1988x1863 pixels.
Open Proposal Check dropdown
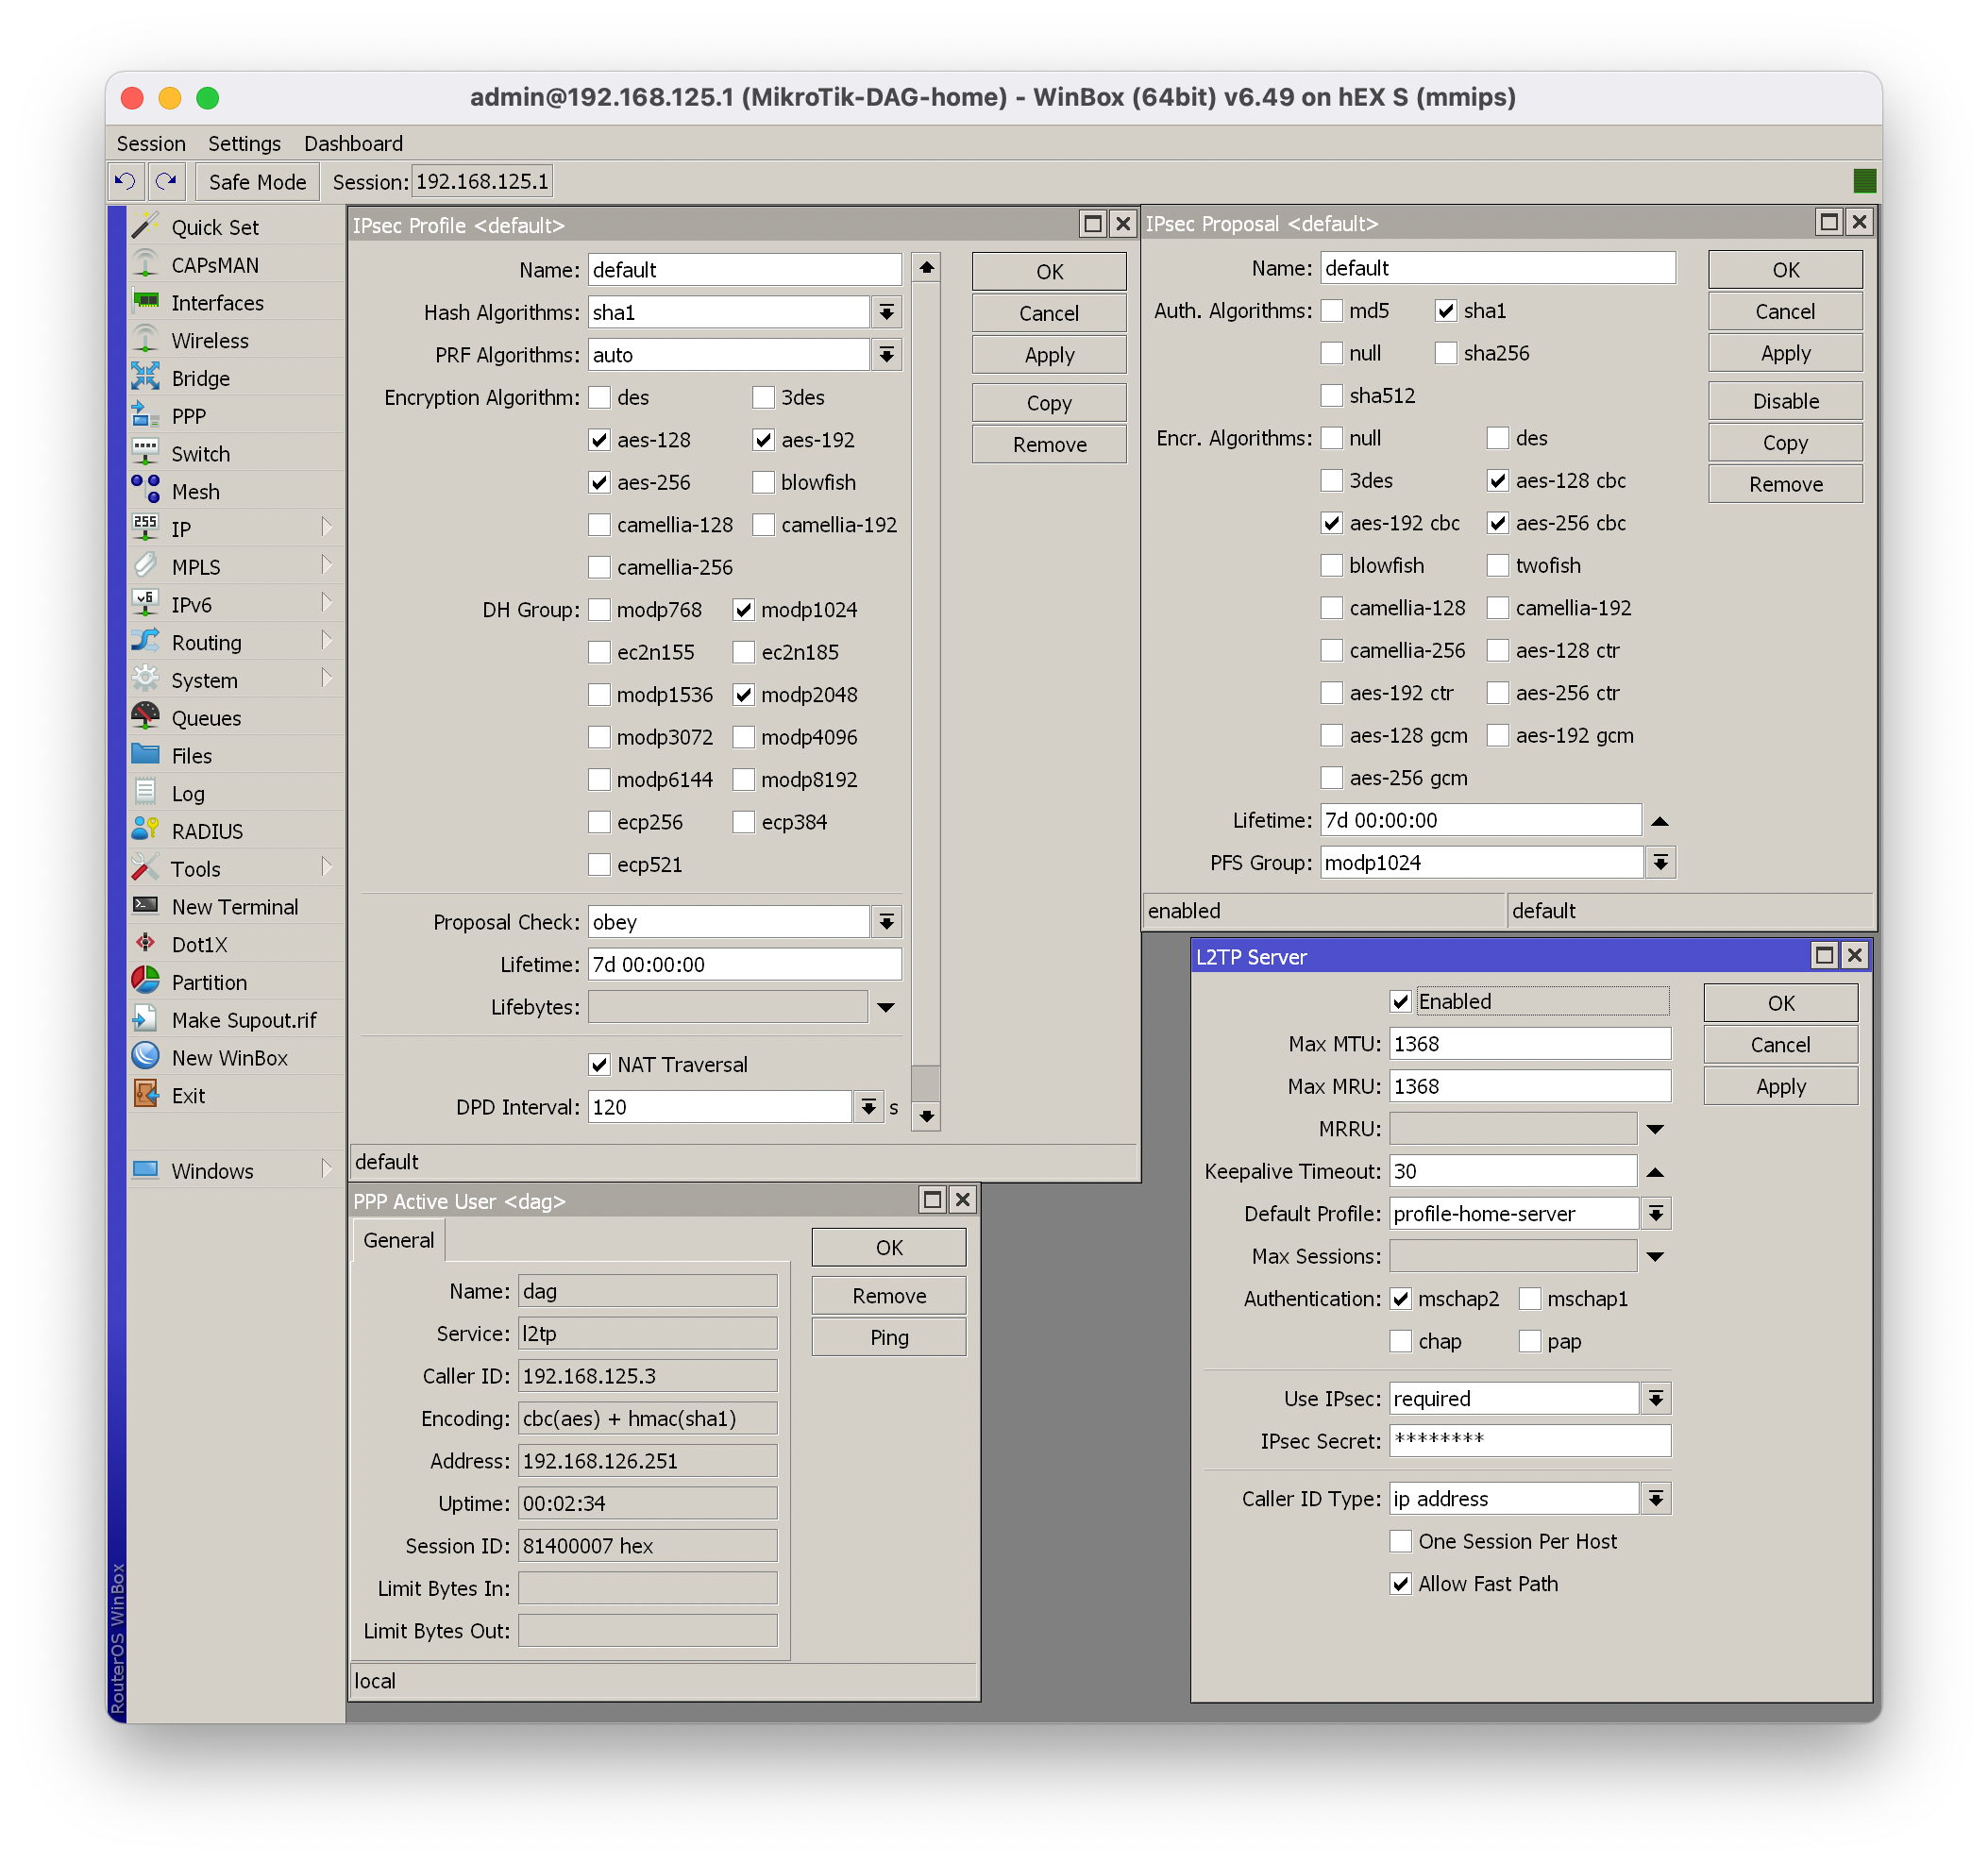(x=887, y=922)
